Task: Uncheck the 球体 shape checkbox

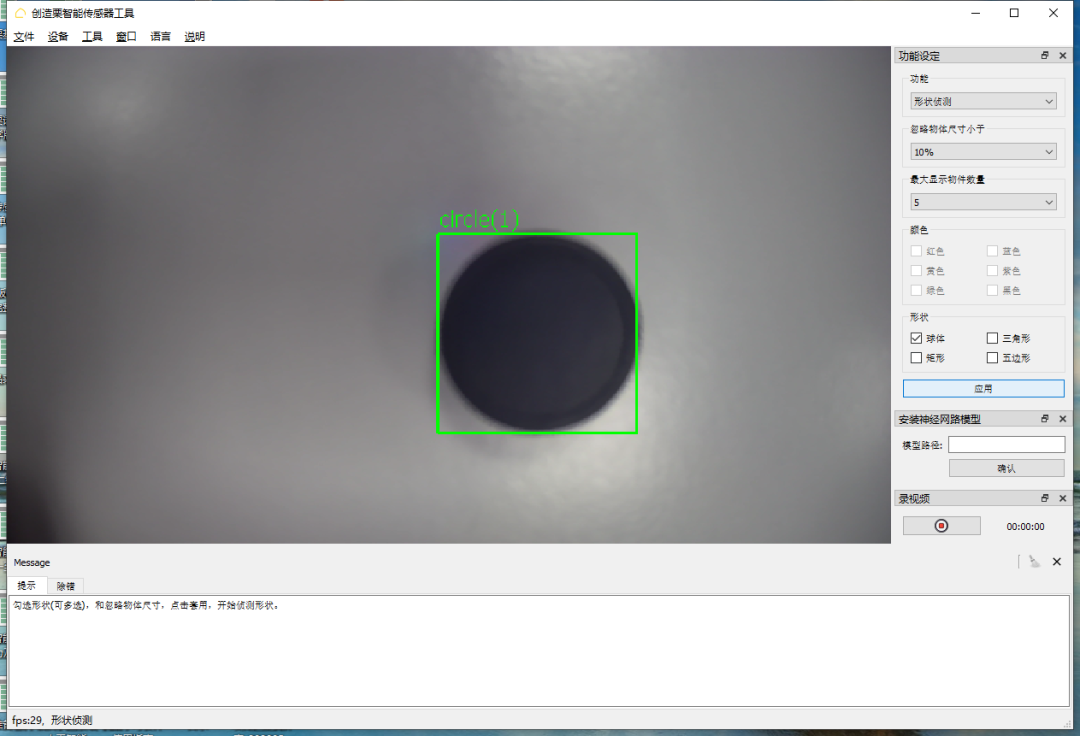Action: pyautogui.click(x=917, y=339)
